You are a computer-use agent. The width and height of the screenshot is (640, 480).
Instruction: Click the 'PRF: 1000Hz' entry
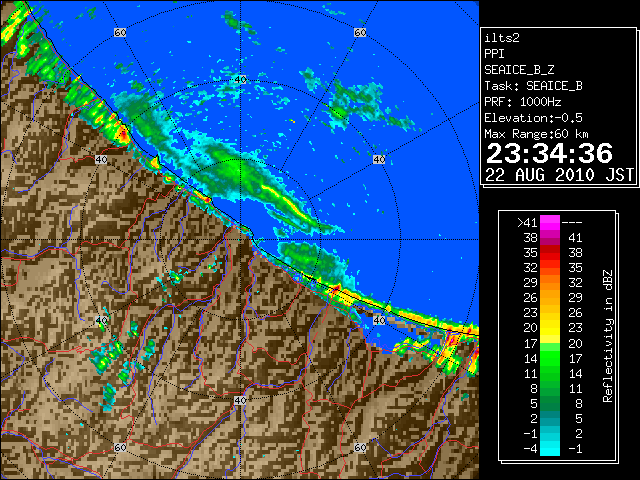coord(522,102)
